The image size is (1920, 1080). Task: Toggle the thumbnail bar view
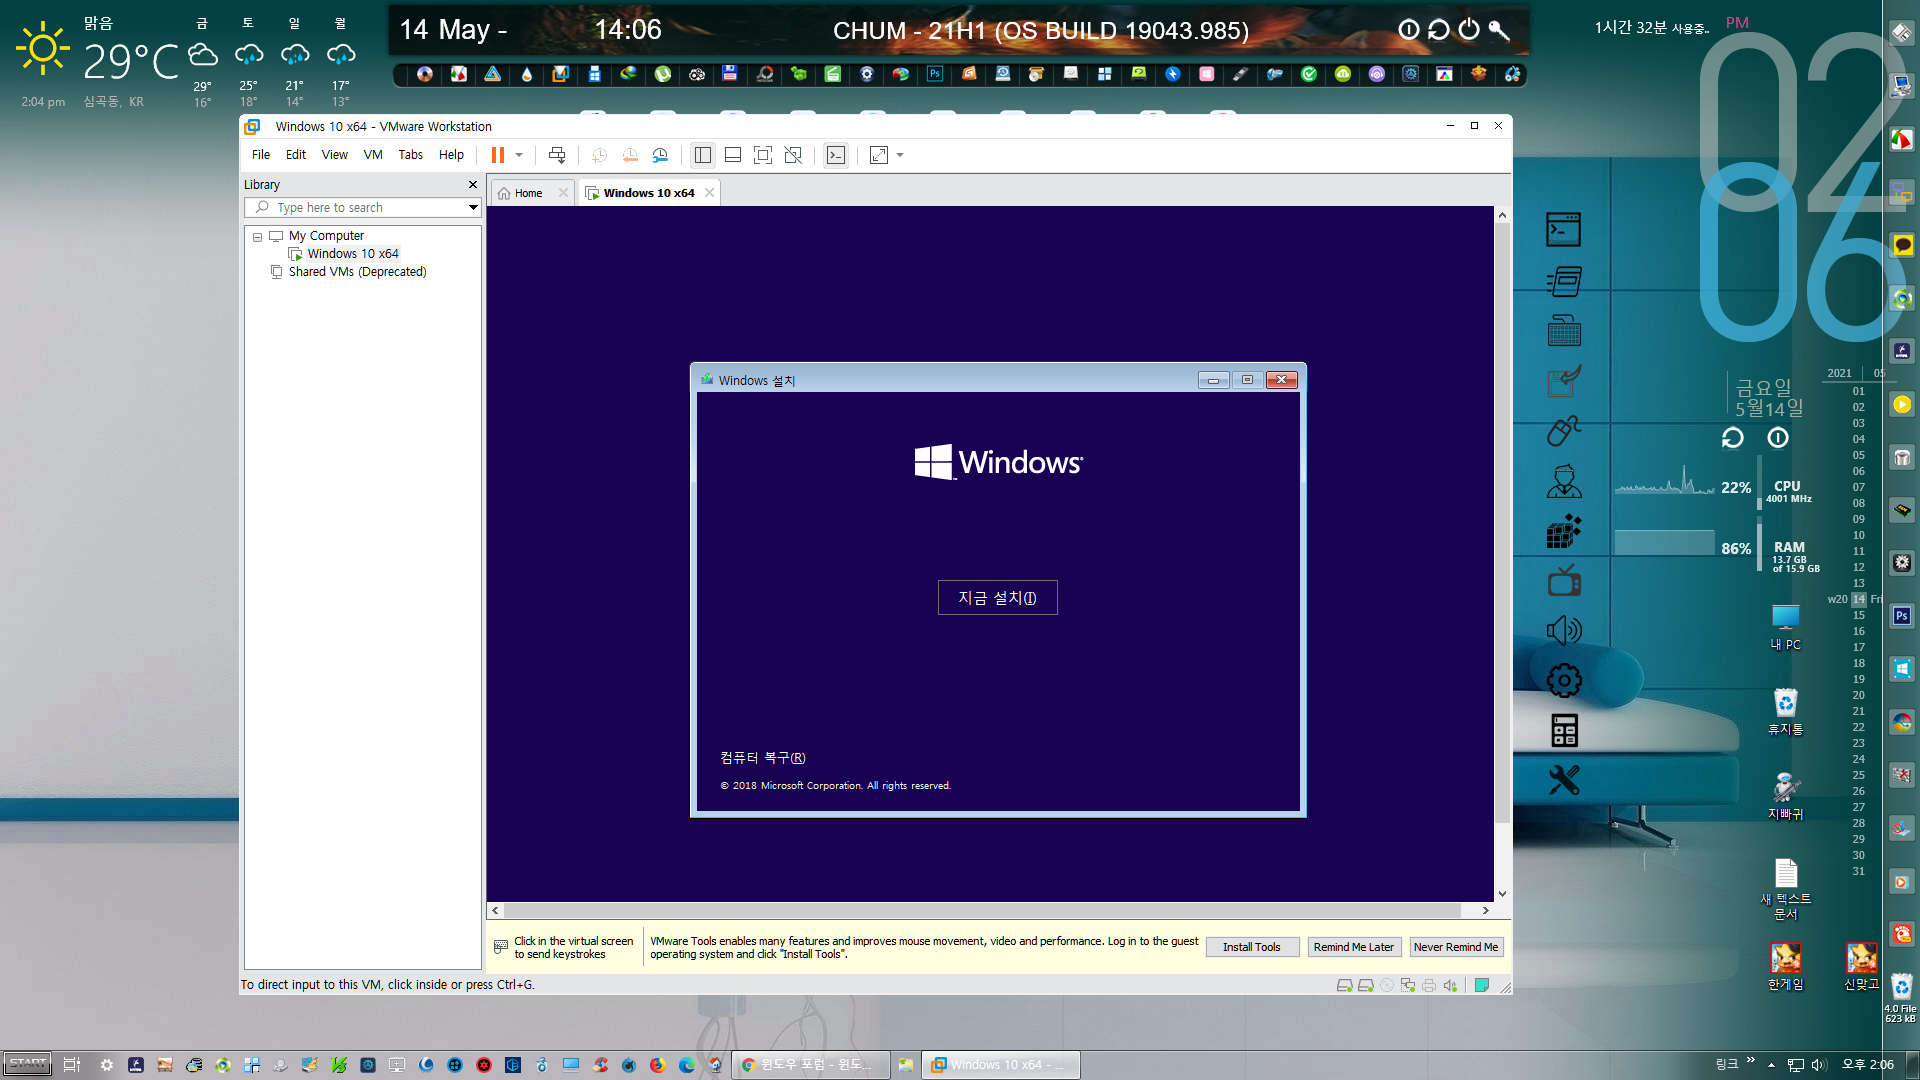733,155
